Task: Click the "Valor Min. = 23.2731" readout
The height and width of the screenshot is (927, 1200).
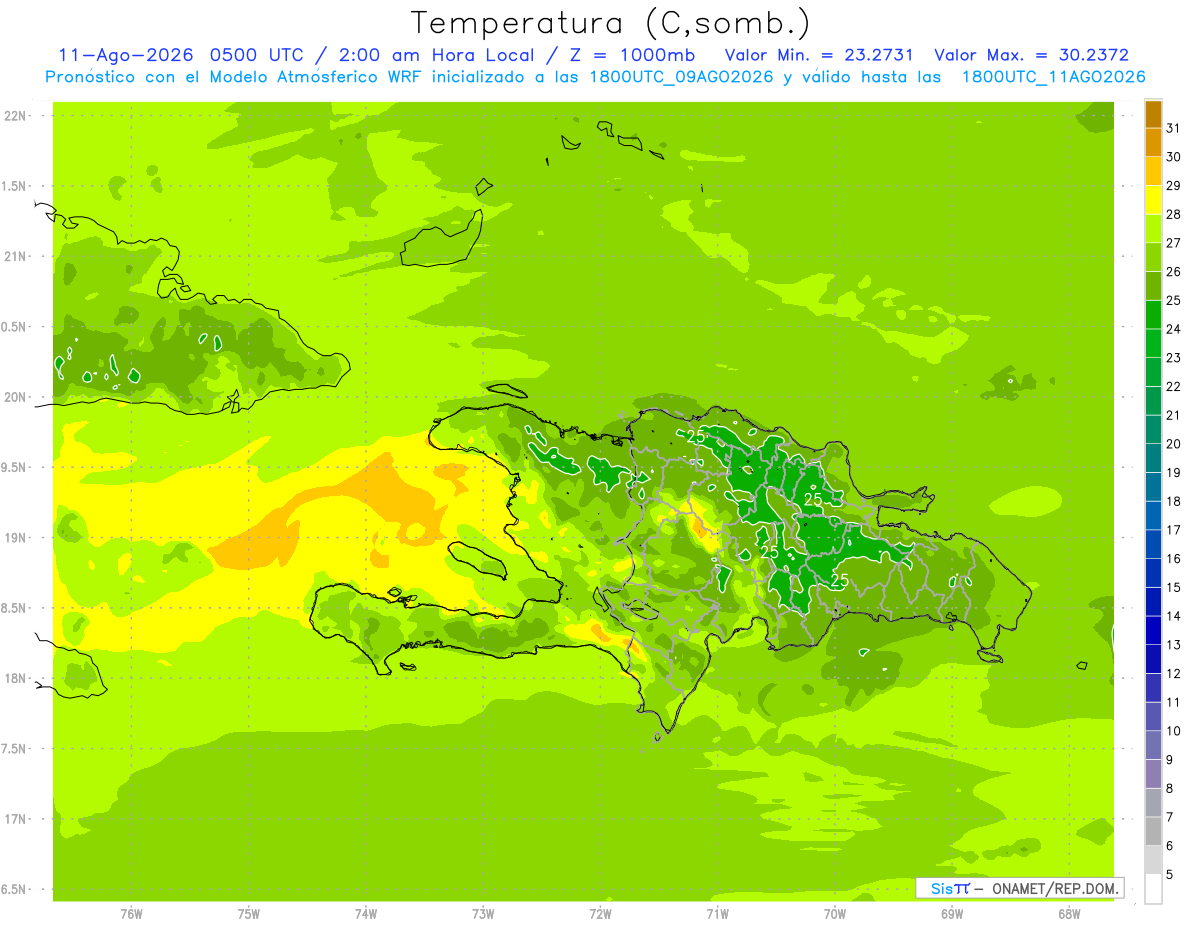Action: pos(820,55)
